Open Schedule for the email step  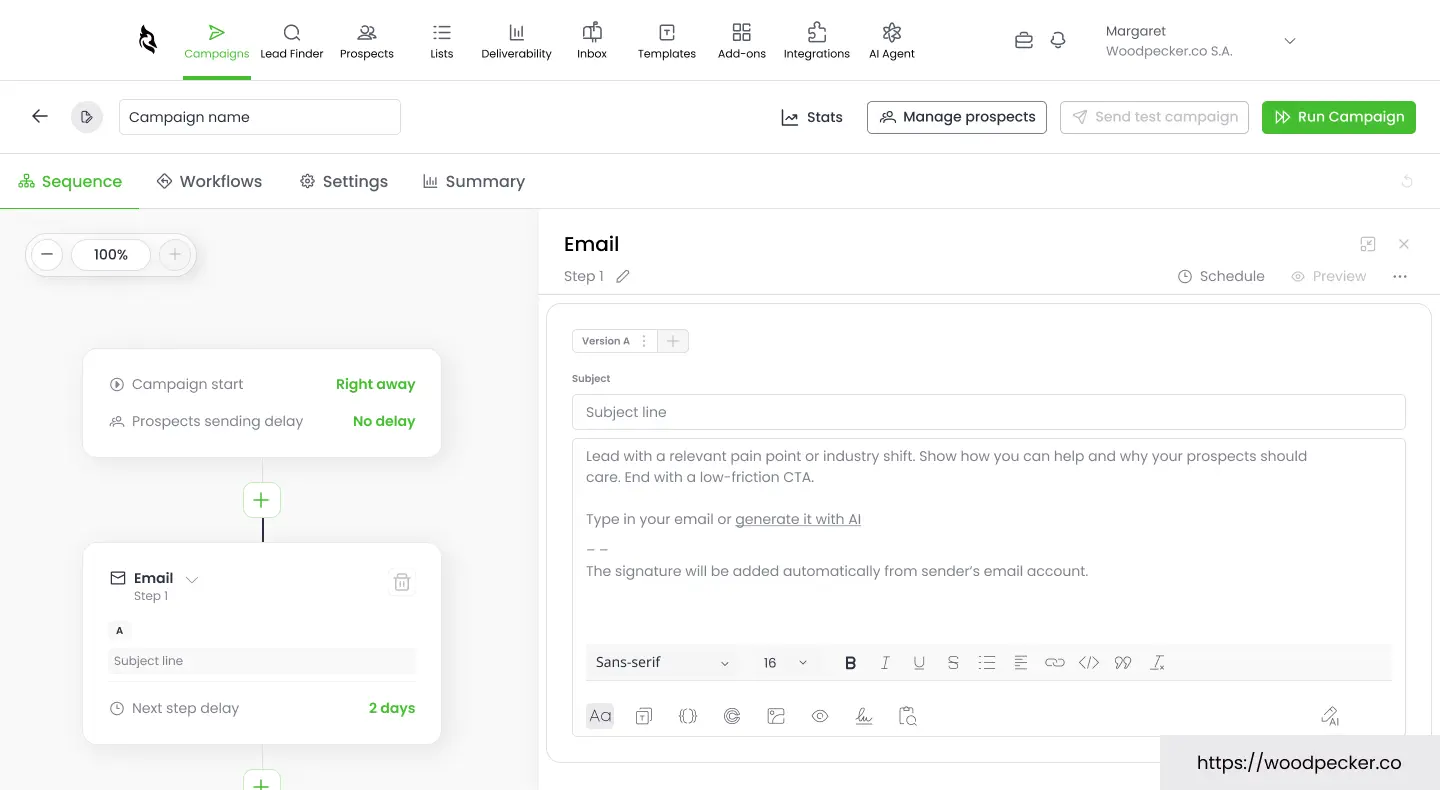[x=1221, y=276]
